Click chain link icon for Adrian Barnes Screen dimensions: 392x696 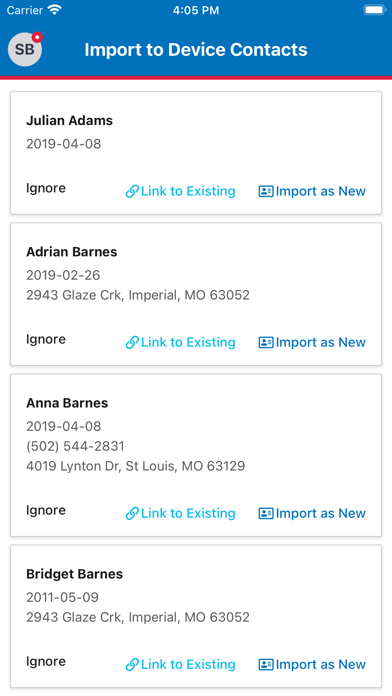point(132,342)
